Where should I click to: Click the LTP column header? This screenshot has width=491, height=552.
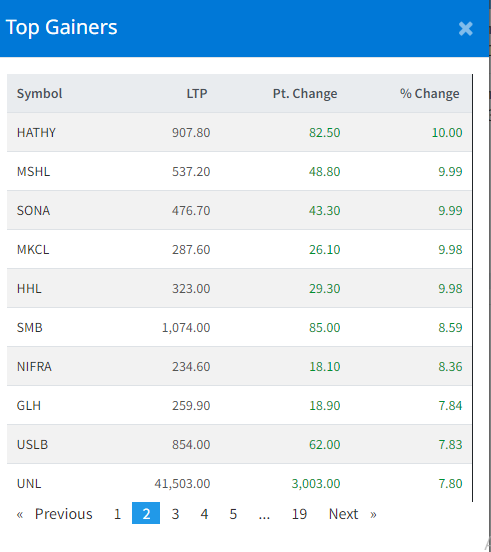pos(197,94)
